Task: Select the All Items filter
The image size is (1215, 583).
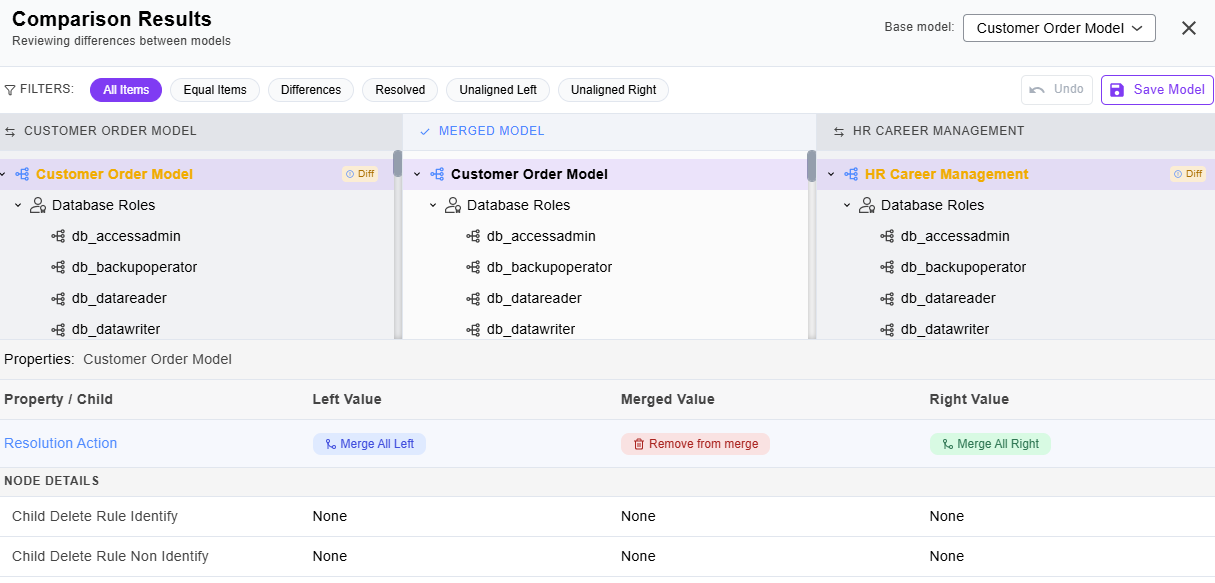Action: pos(126,90)
